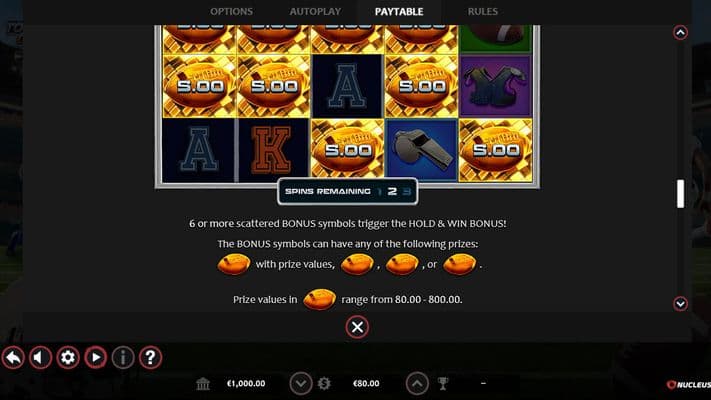Switch to the AUTOPLAY tab
This screenshot has height=400, width=711.
[x=315, y=12]
